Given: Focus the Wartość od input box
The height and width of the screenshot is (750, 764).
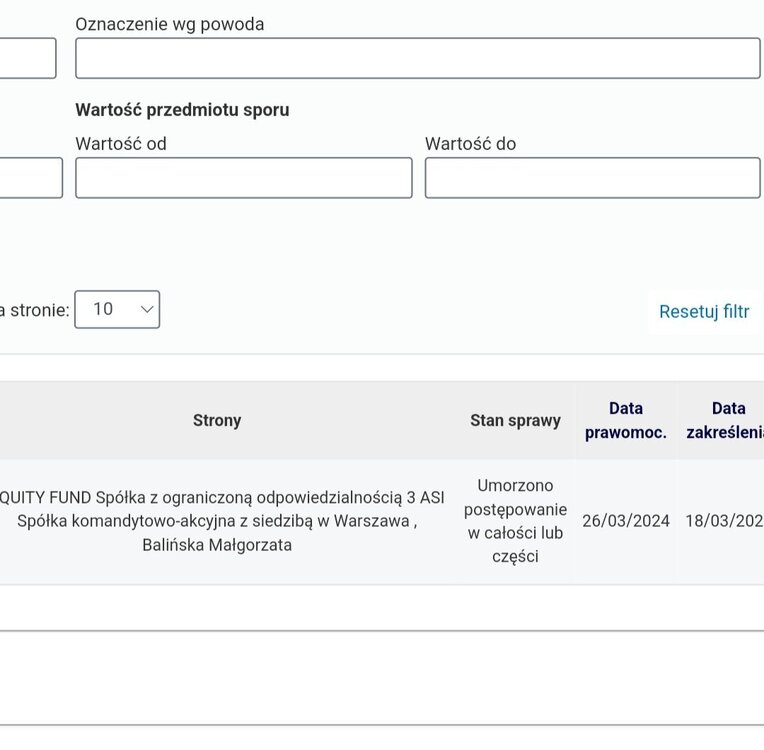Looking at the screenshot, I should [244, 178].
